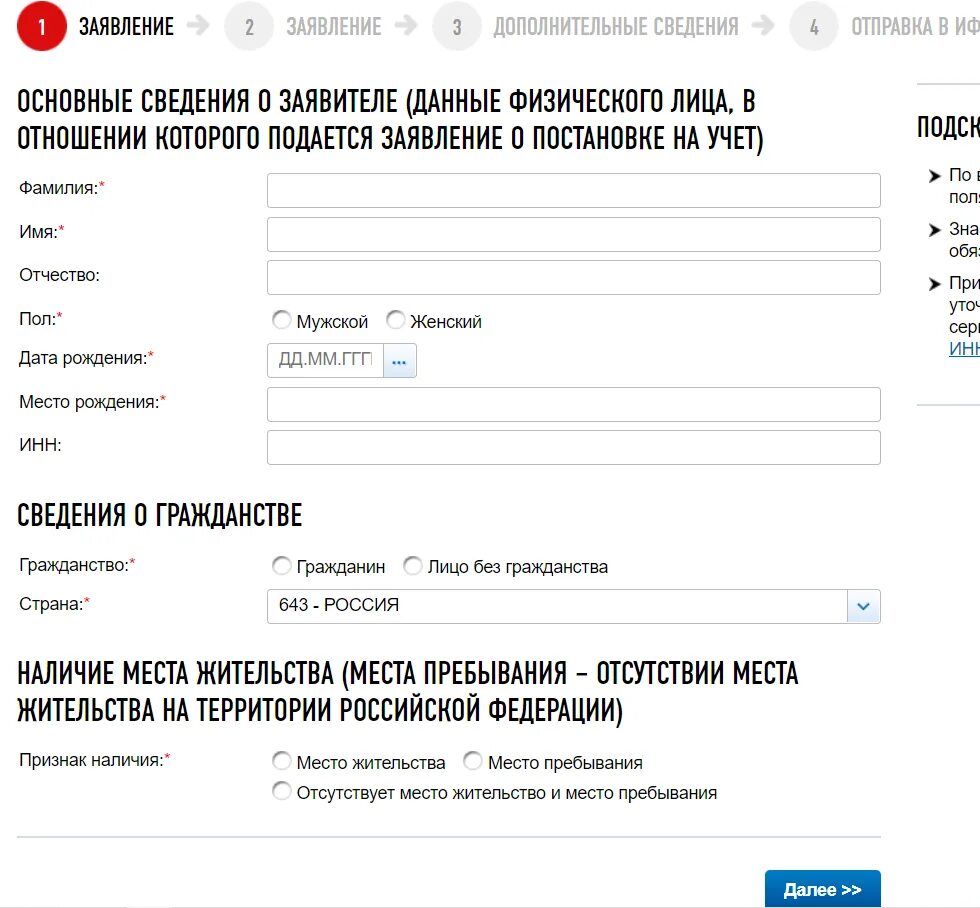This screenshot has width=980, height=908.
Task: Go to Дополнительные сведения step tab
Action: 615,27
